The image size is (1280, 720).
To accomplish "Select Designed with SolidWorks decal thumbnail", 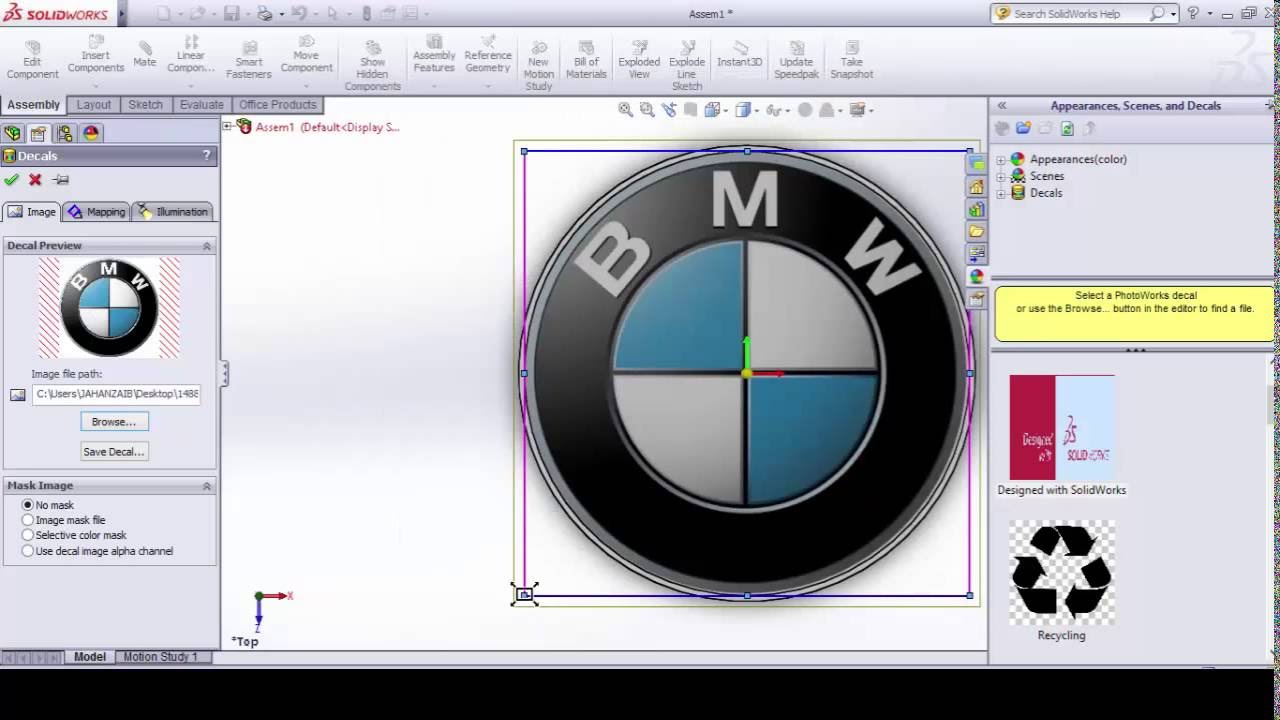I will (x=1062, y=428).
